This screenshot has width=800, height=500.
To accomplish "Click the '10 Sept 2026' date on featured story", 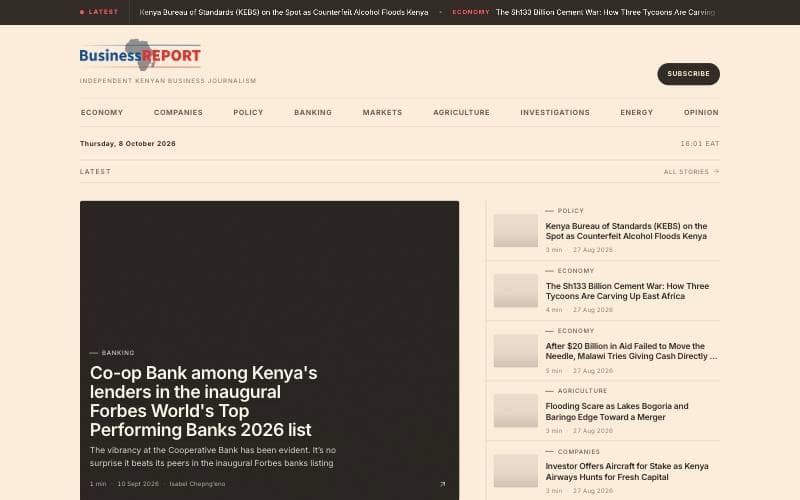I will point(138,484).
